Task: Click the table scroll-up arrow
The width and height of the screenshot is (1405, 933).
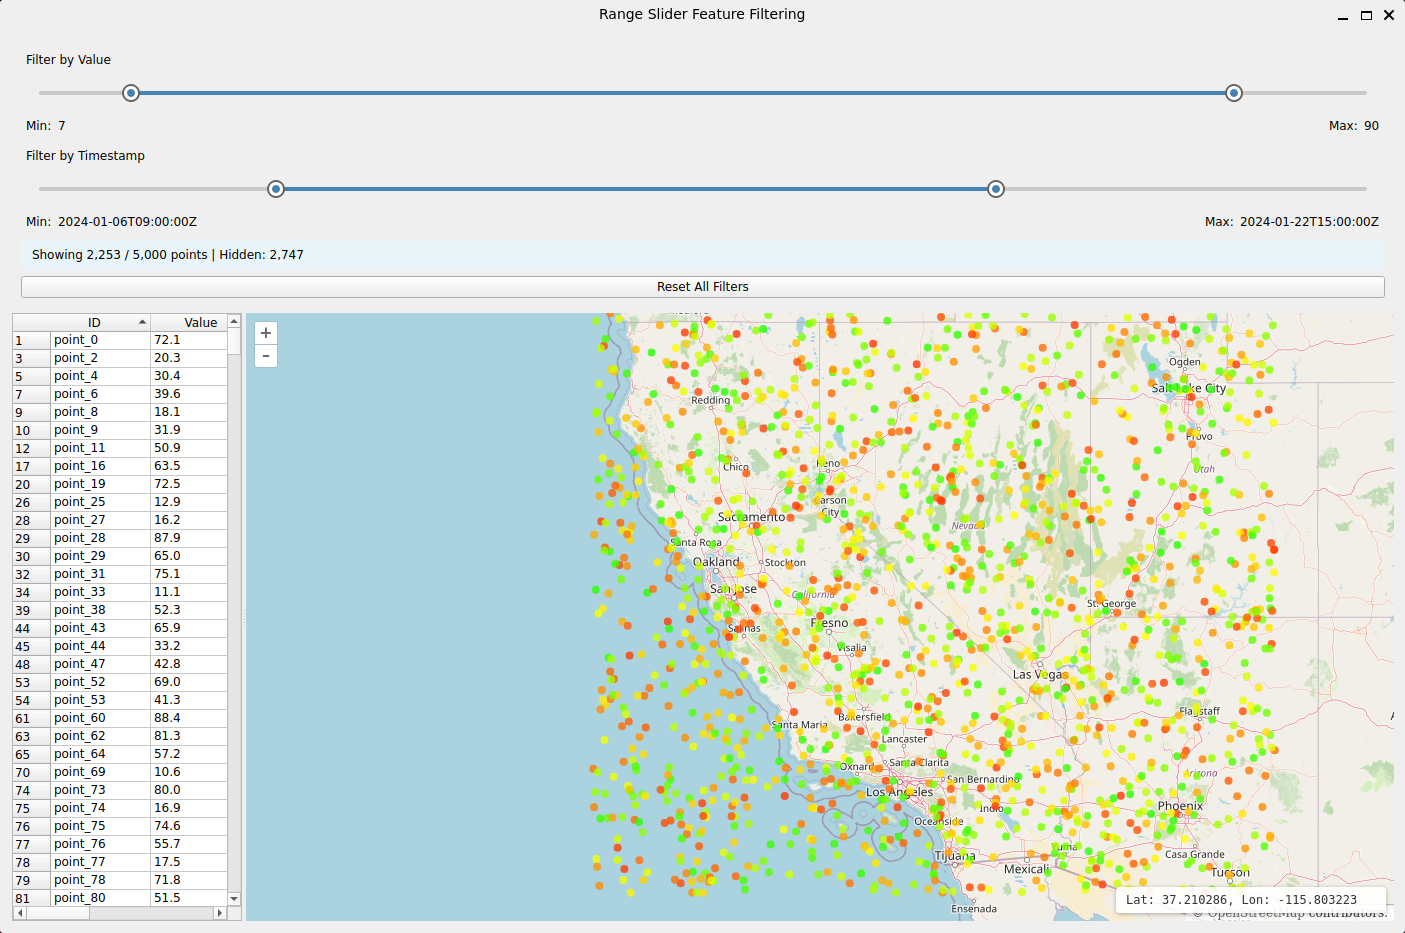Action: [x=234, y=321]
